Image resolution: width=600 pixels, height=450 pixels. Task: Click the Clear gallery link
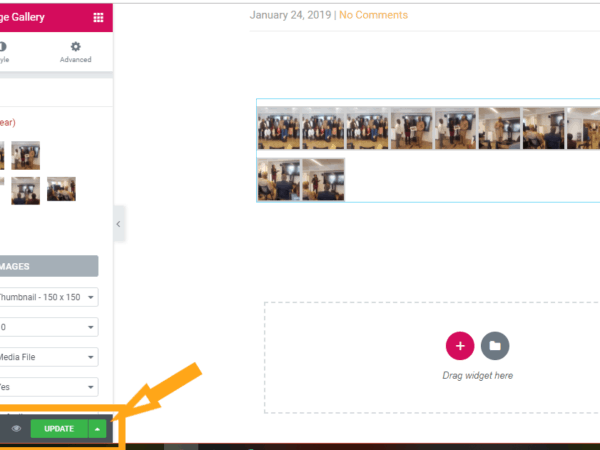click(x=7, y=122)
